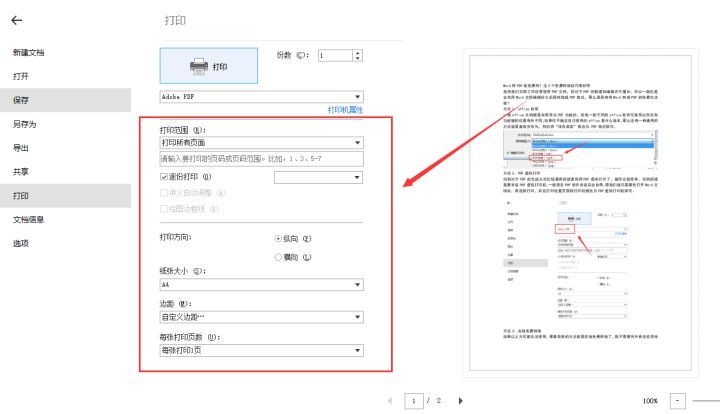Viewport: 720px width, 414px height.
Task: Click the copies number input field
Action: 336,56
